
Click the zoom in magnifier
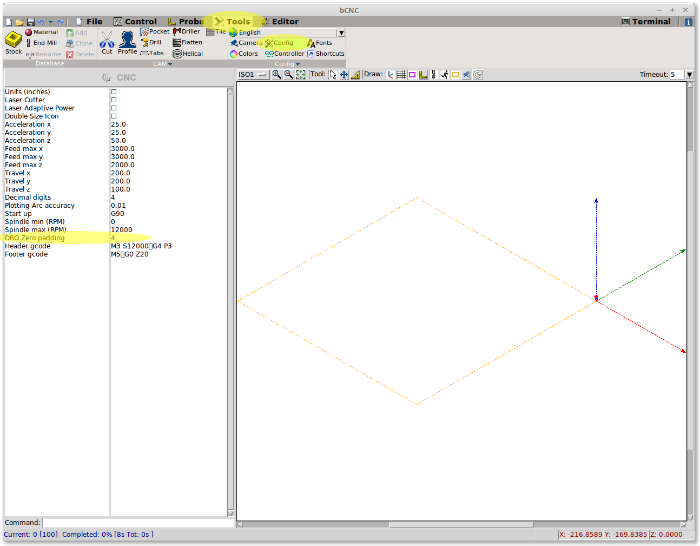[x=277, y=75]
